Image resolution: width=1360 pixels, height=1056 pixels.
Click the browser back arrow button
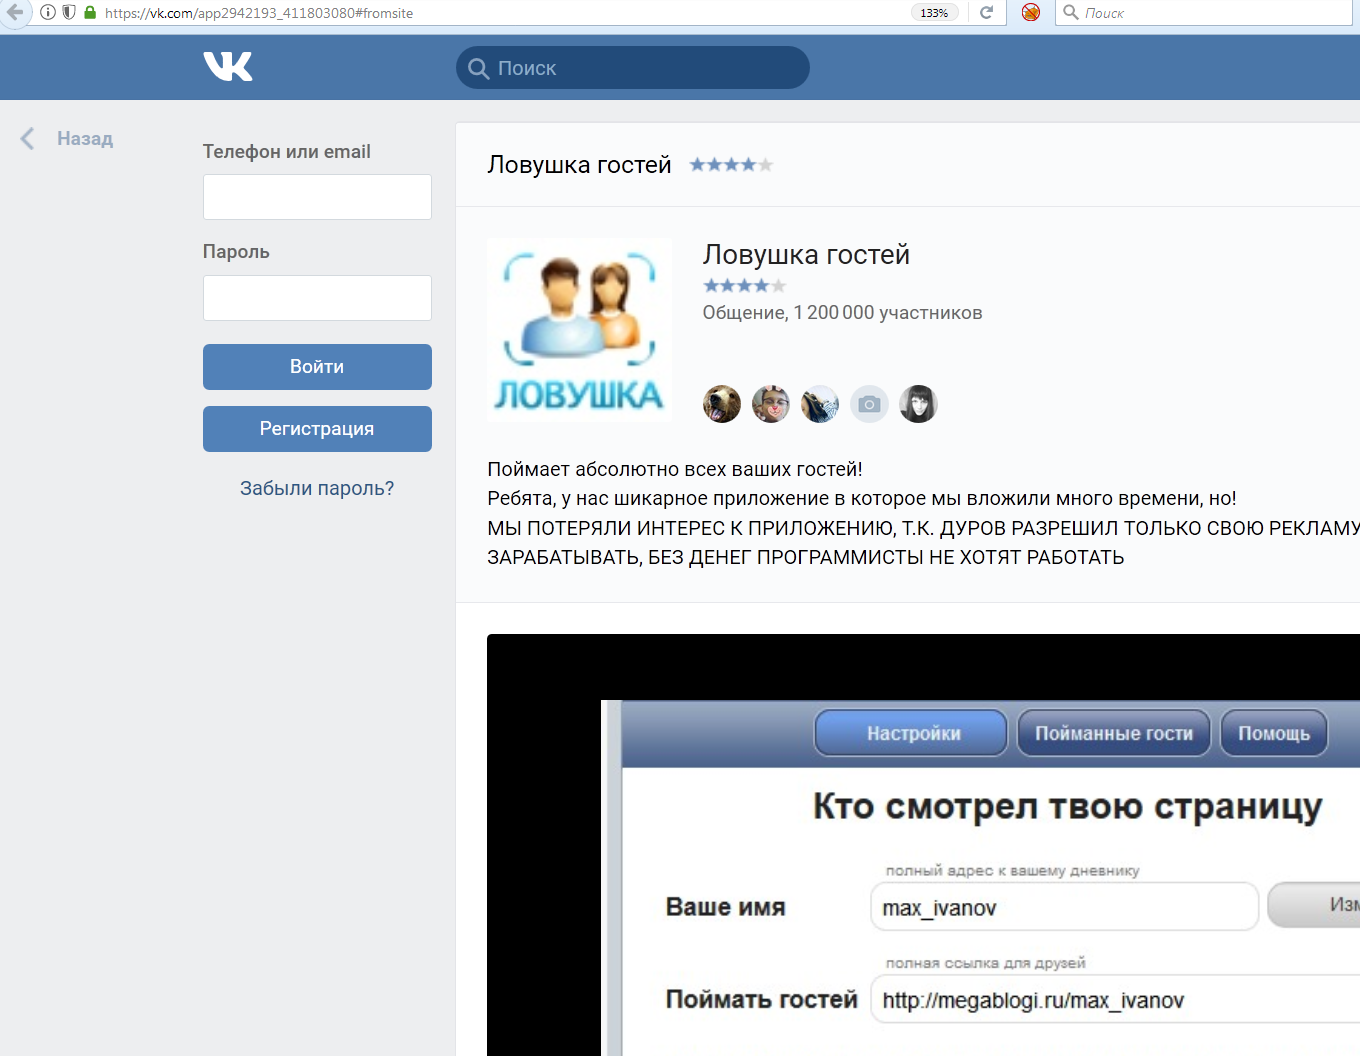(14, 12)
